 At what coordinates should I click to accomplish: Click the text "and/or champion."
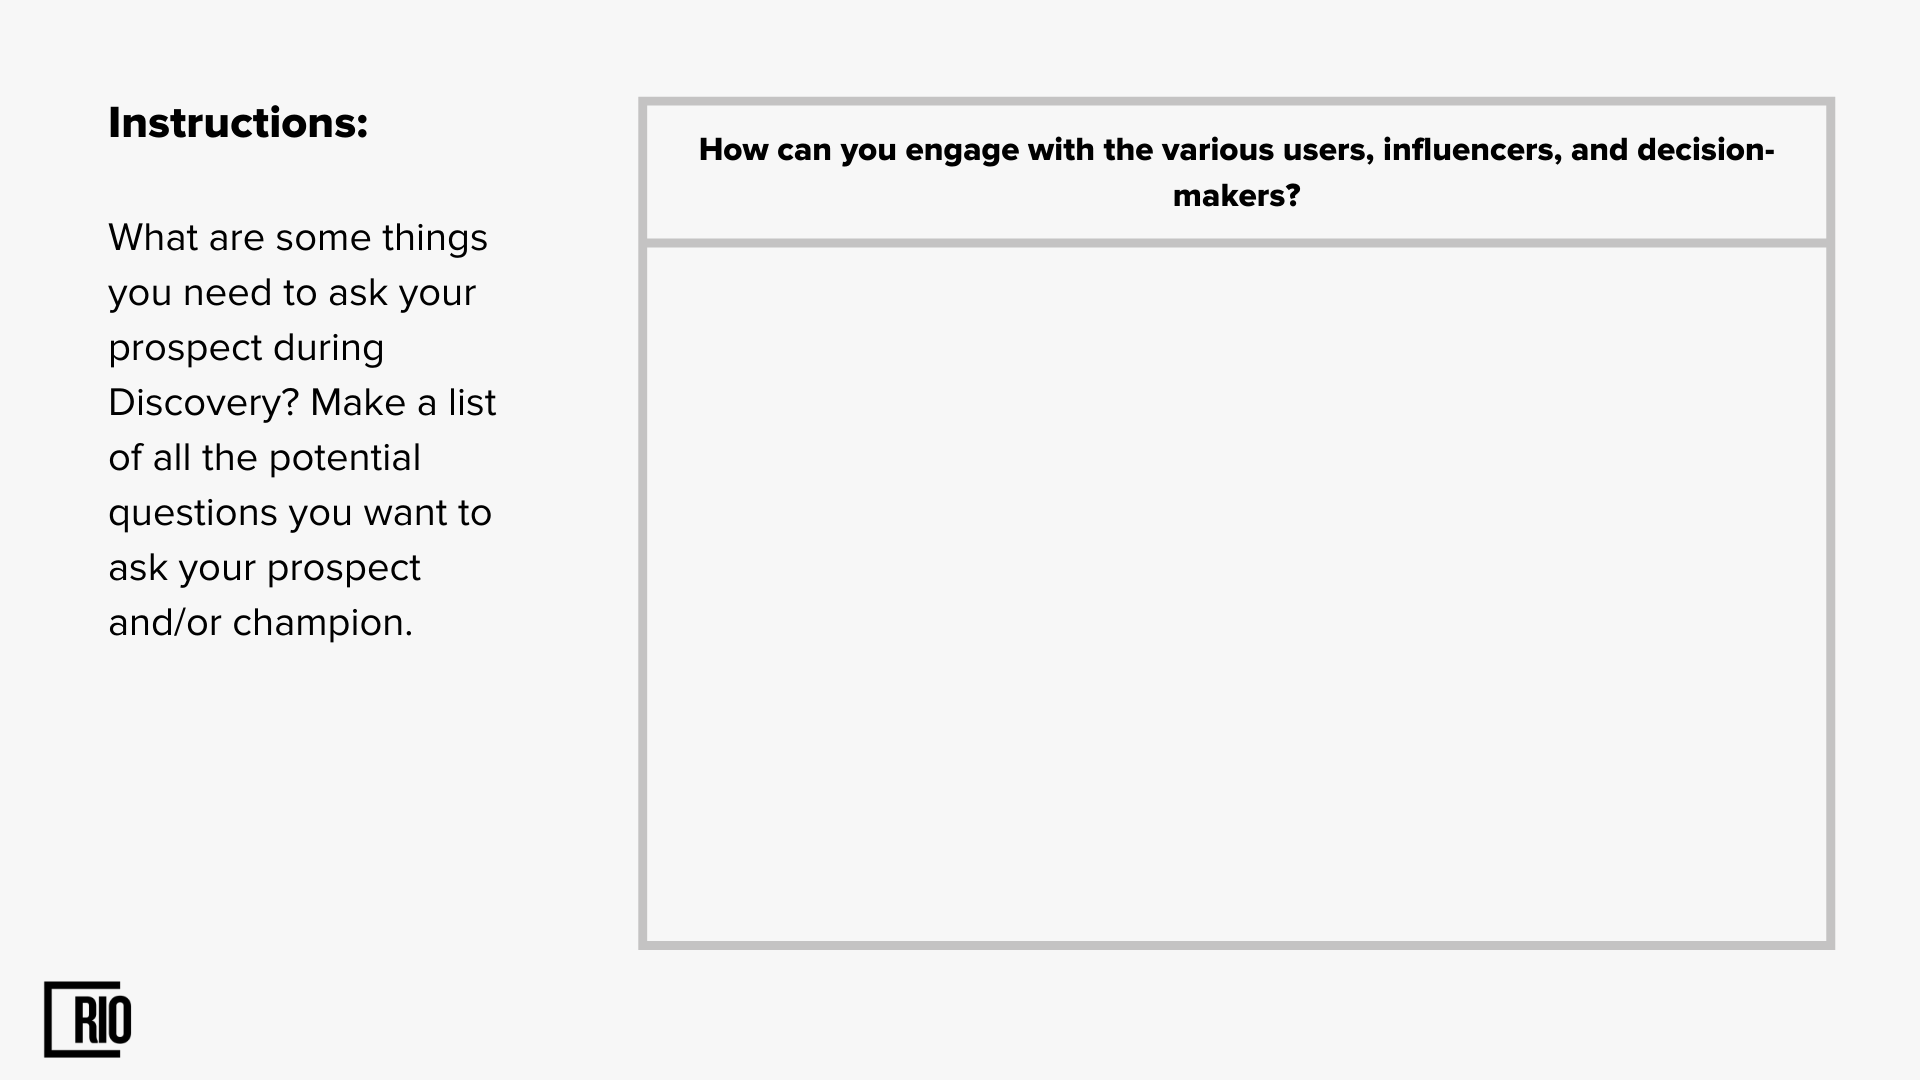pyautogui.click(x=260, y=623)
